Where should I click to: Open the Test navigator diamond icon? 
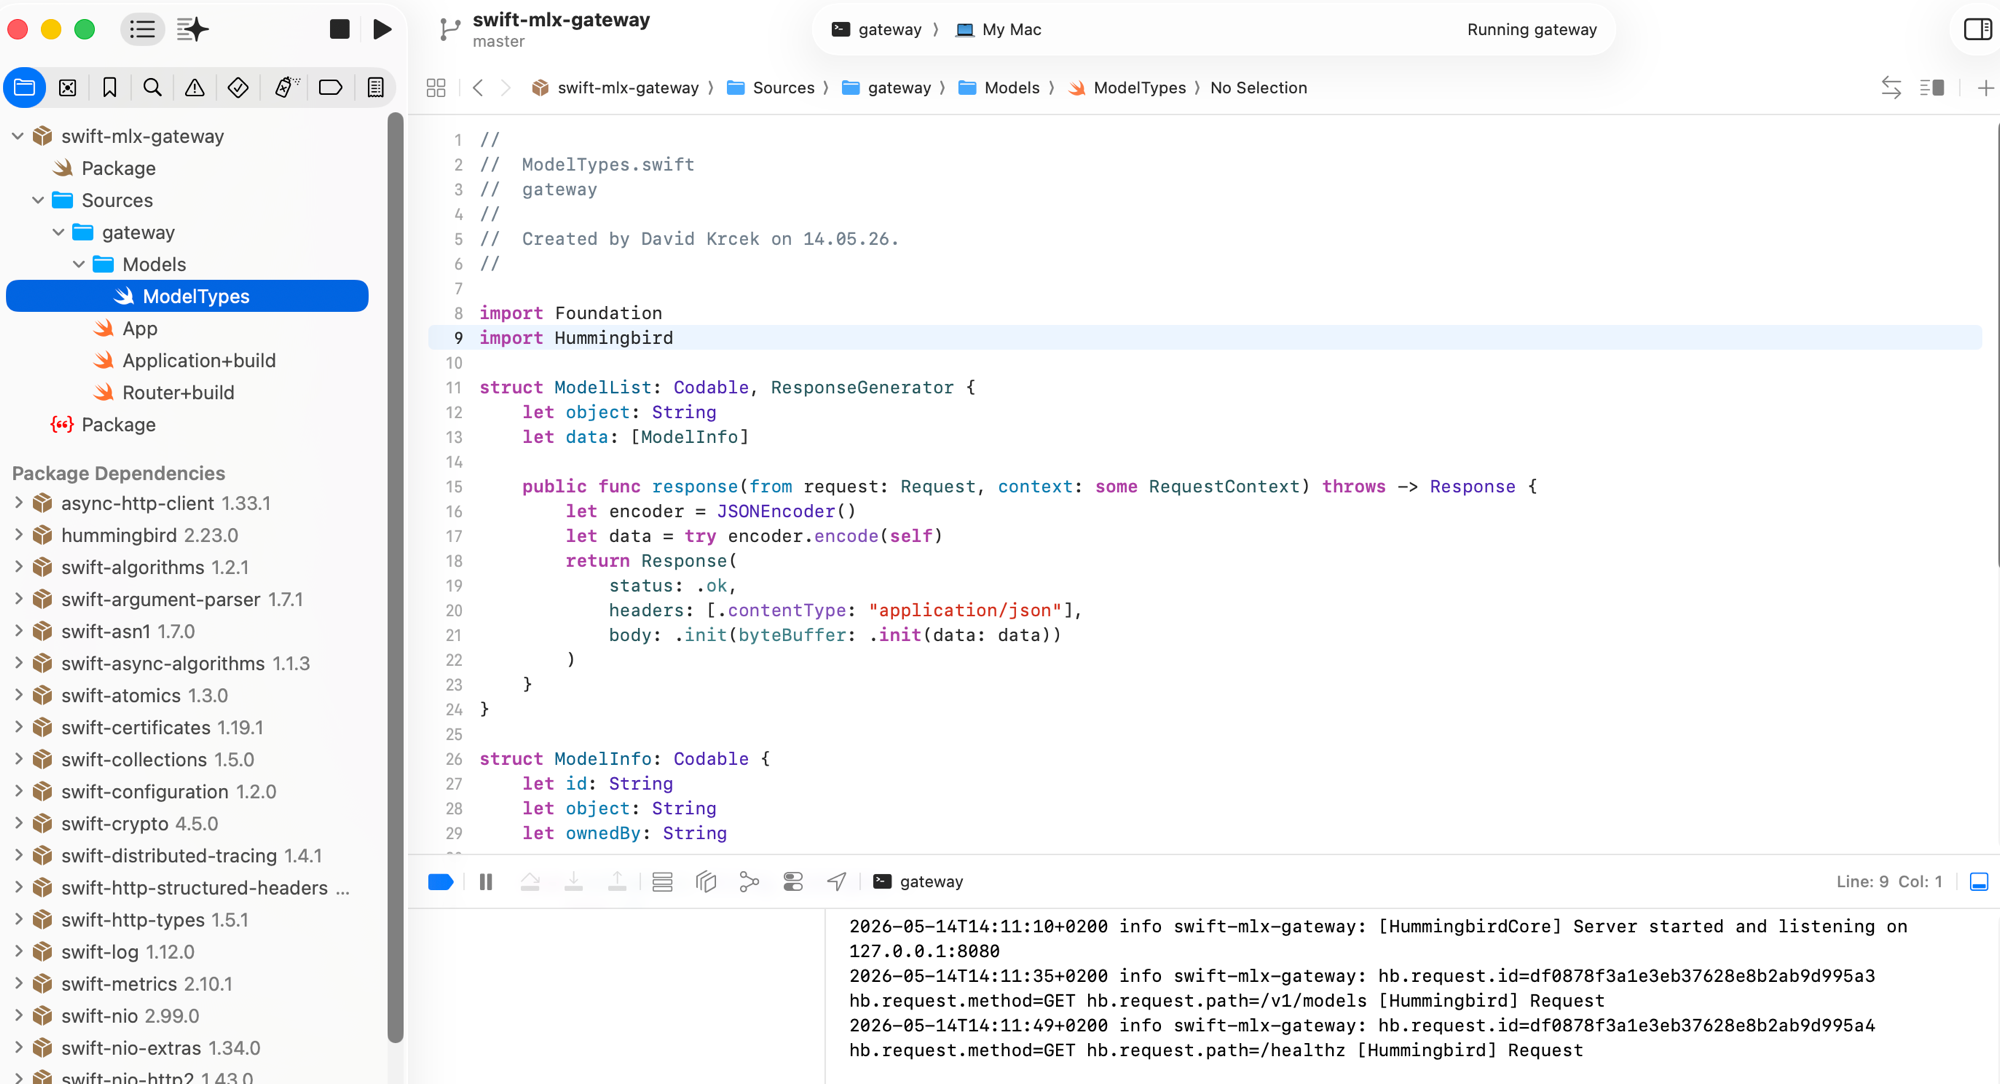pos(238,88)
